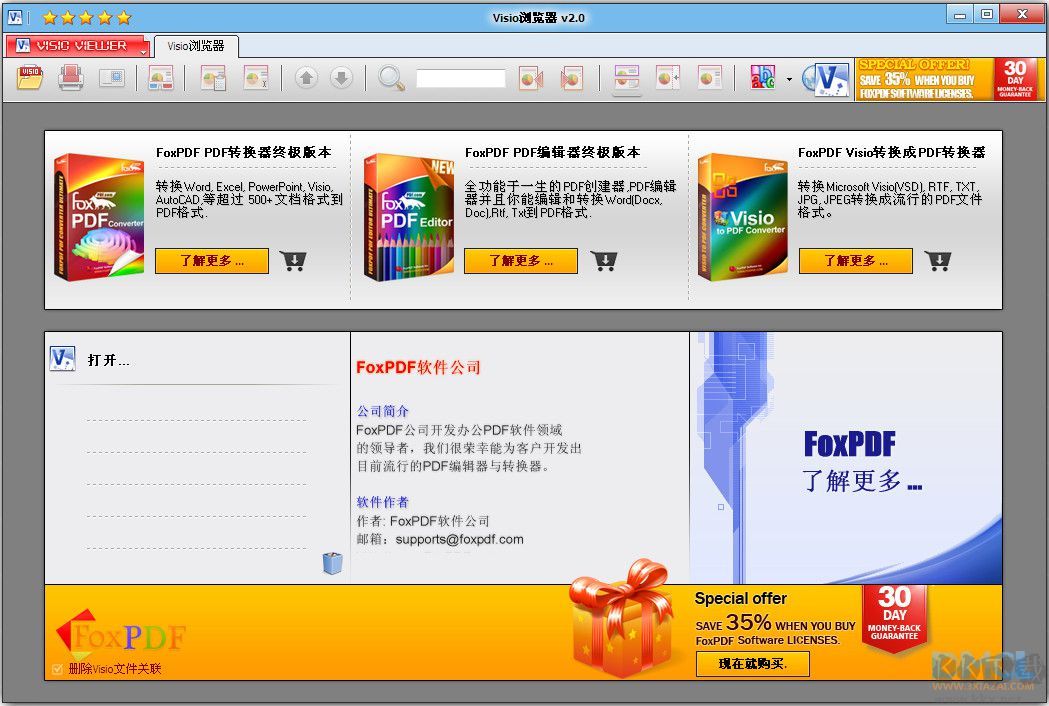Screen dimensions: 1049x706
Task: Click 了解更多 for FoxPDF PDF转换器
Action: pyautogui.click(x=211, y=261)
